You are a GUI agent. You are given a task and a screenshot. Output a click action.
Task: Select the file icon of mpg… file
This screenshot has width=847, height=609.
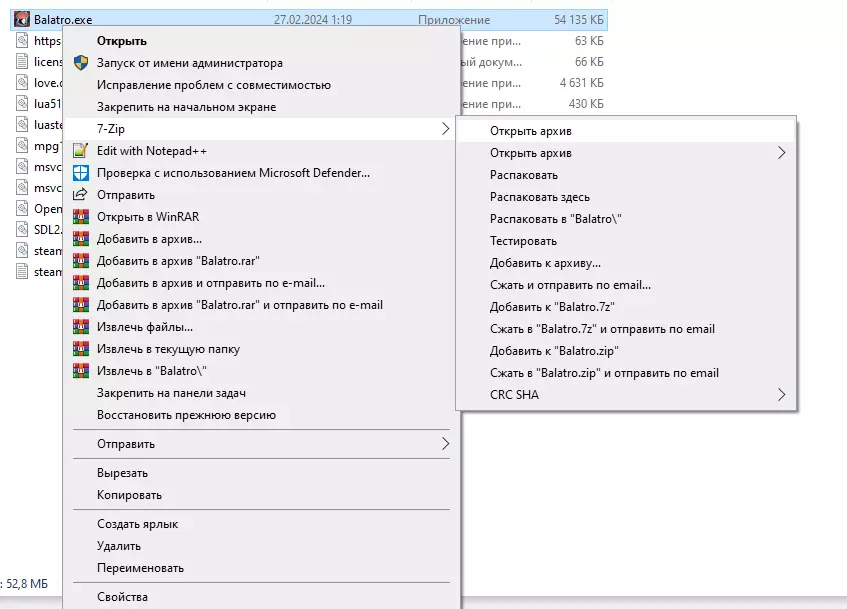tap(22, 146)
